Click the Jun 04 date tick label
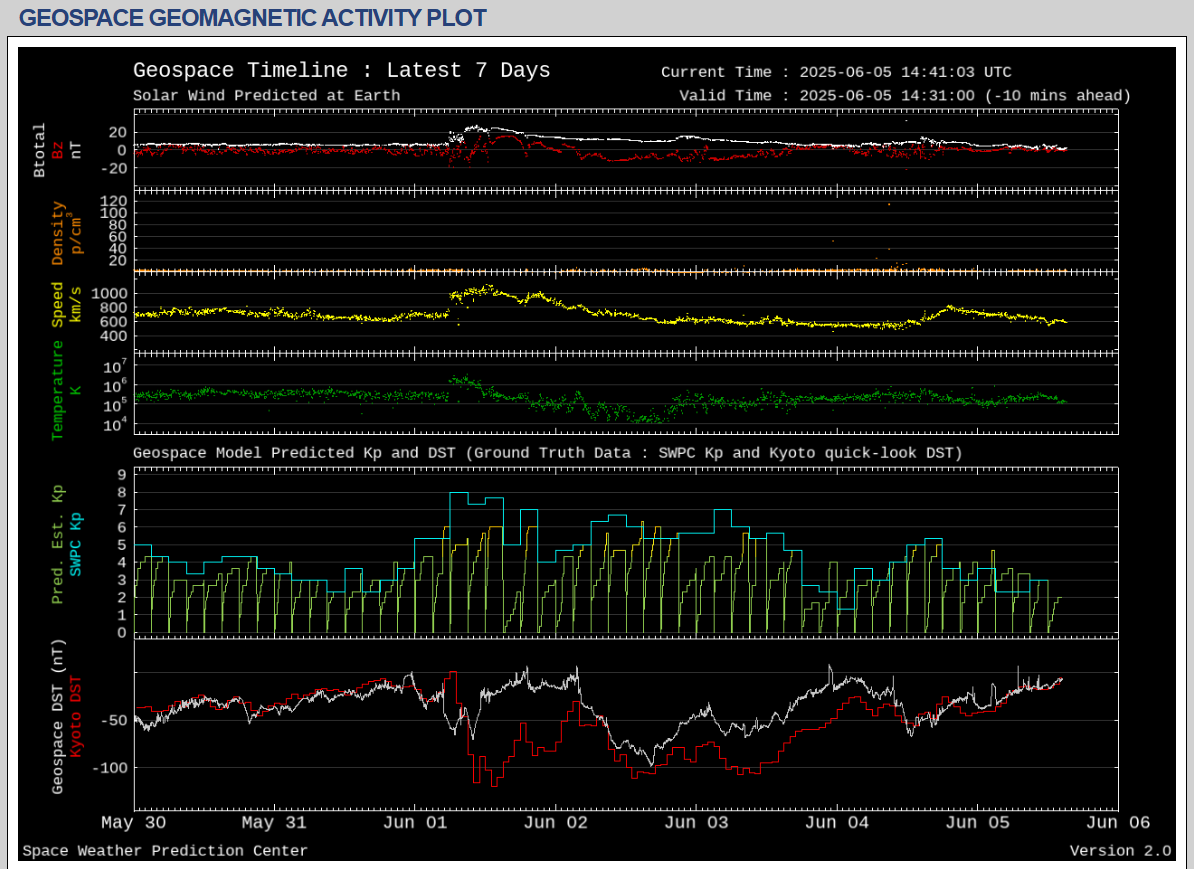Viewport: 1194px width, 869px height. tap(837, 823)
